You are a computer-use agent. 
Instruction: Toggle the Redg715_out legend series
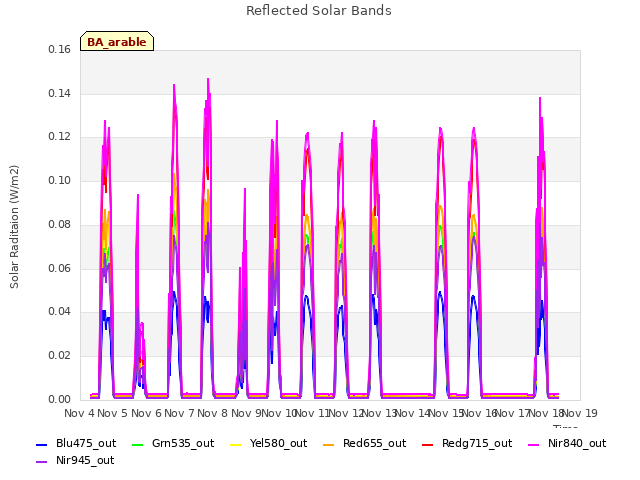click(x=467, y=444)
